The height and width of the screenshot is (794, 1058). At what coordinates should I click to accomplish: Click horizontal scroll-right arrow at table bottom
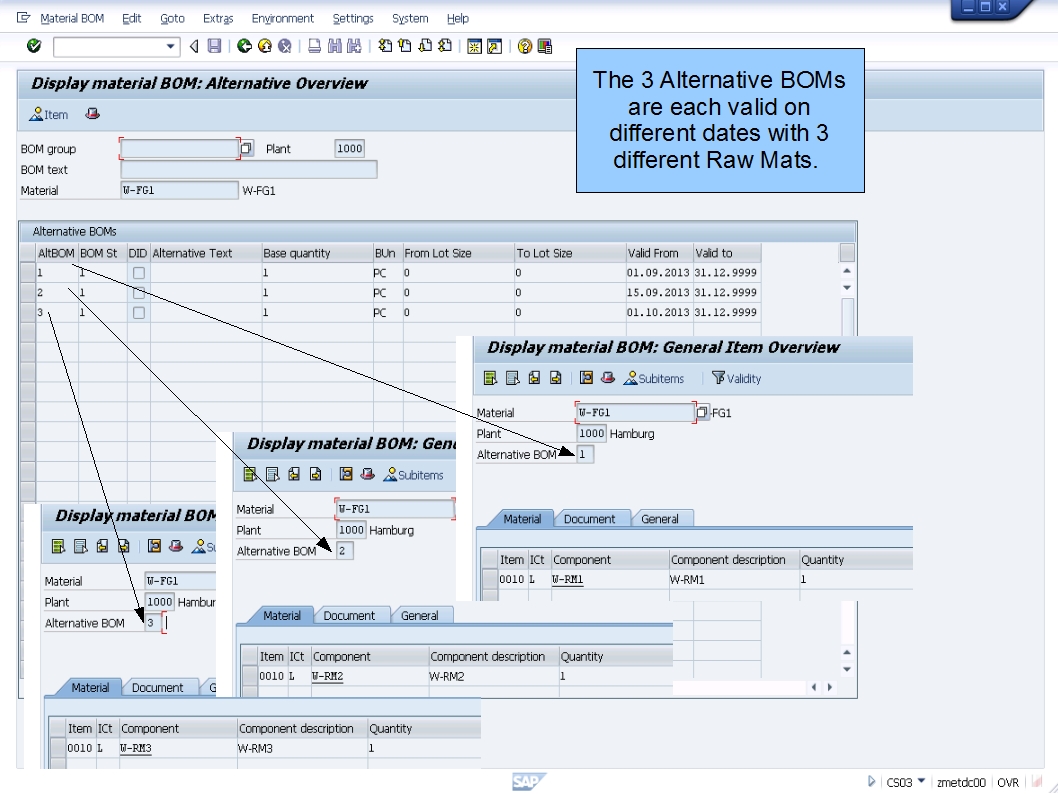click(x=830, y=687)
